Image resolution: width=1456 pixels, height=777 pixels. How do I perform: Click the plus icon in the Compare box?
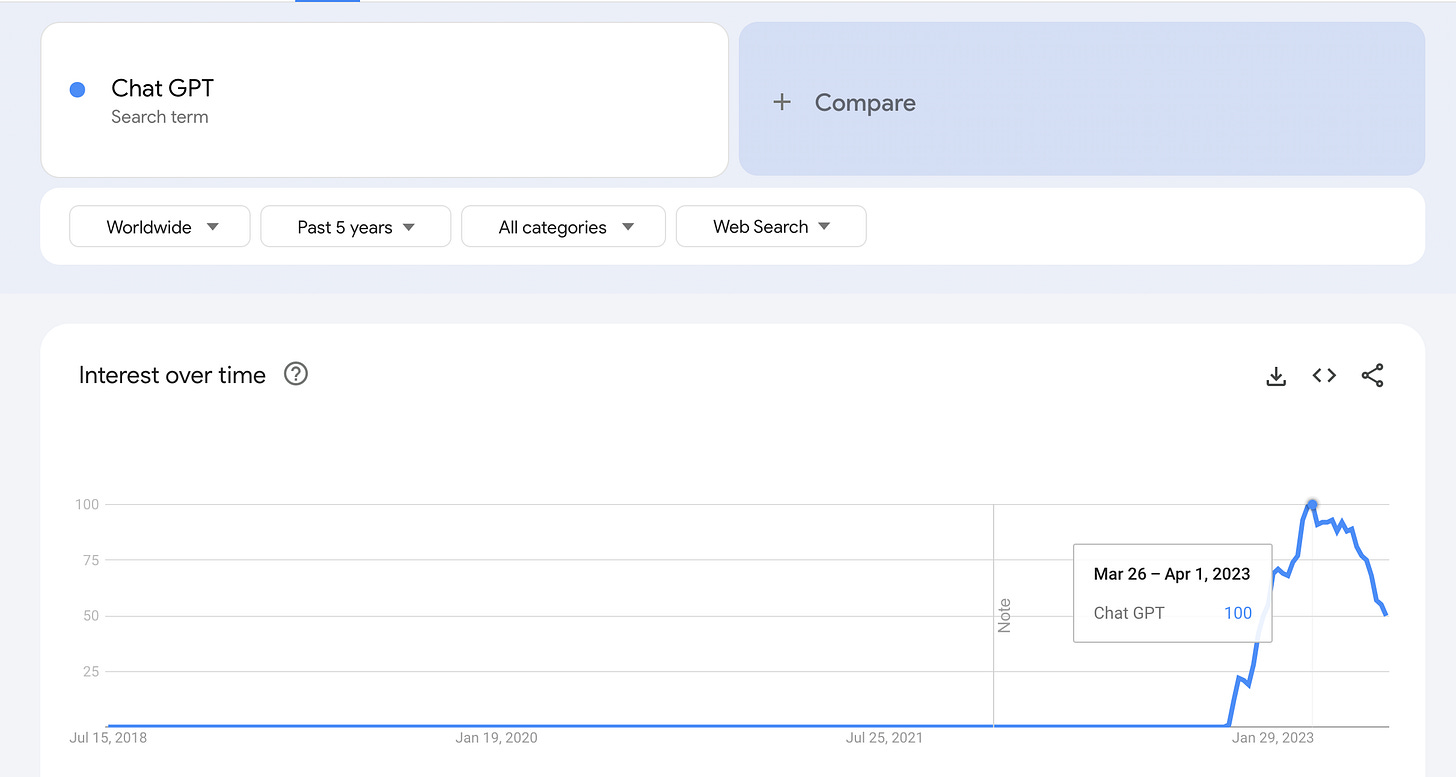tap(782, 102)
